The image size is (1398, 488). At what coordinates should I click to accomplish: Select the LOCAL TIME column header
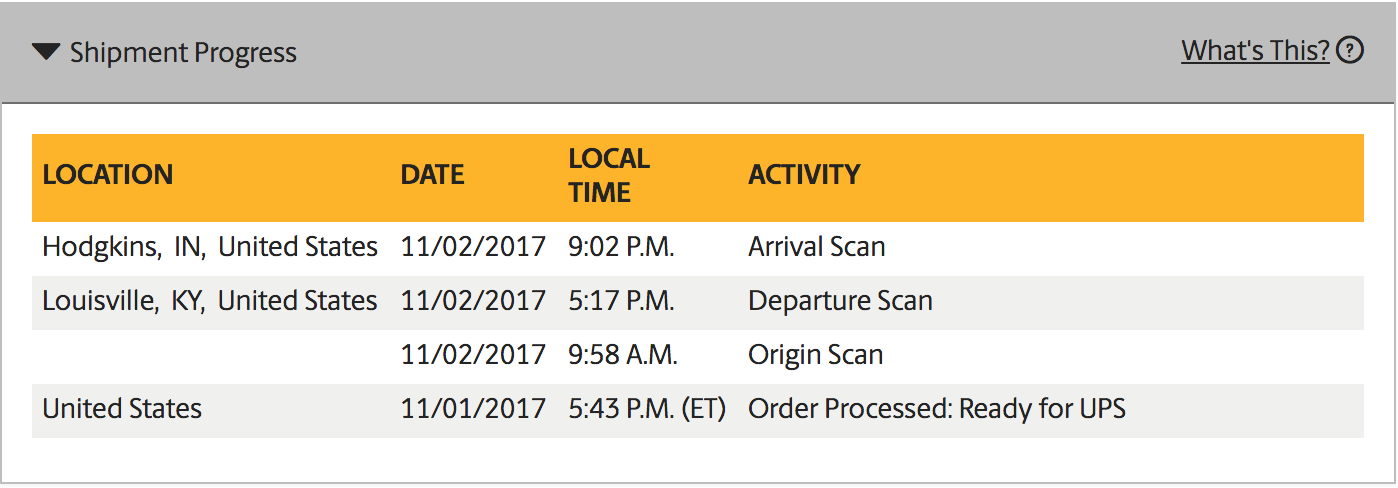pos(609,175)
